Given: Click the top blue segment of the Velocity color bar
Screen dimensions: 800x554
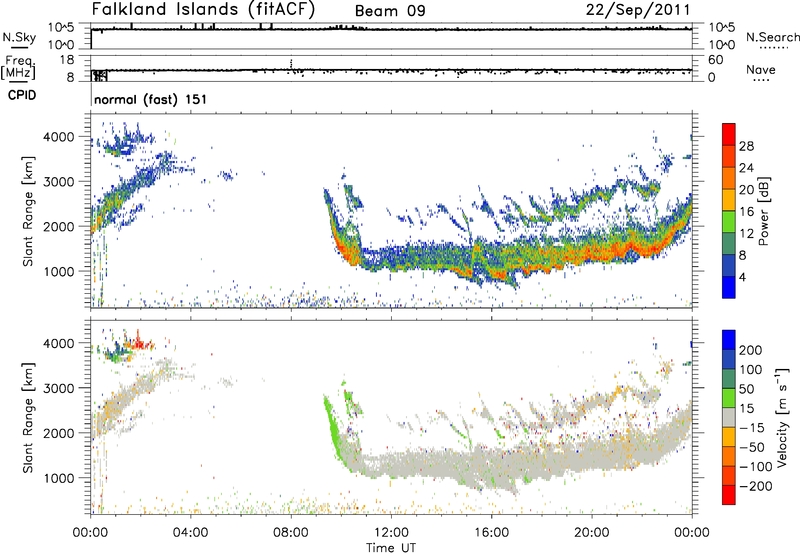Looking at the screenshot, I should coord(729,340).
